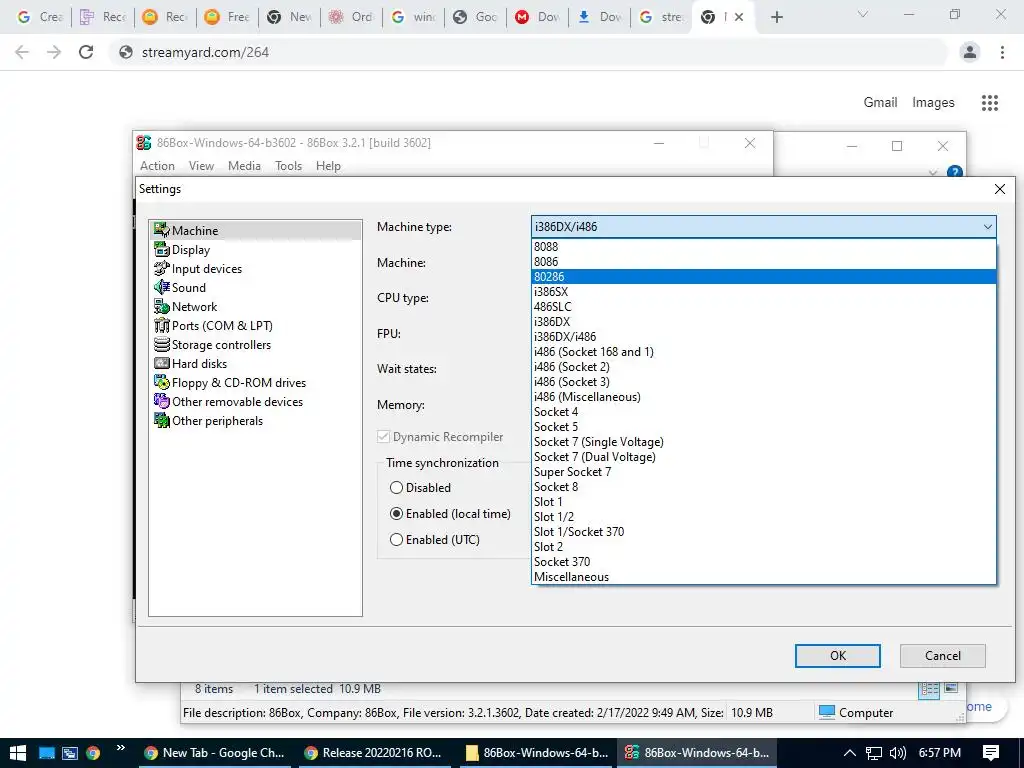Open New Tab - Google Chrome taskbar button

tap(215, 753)
